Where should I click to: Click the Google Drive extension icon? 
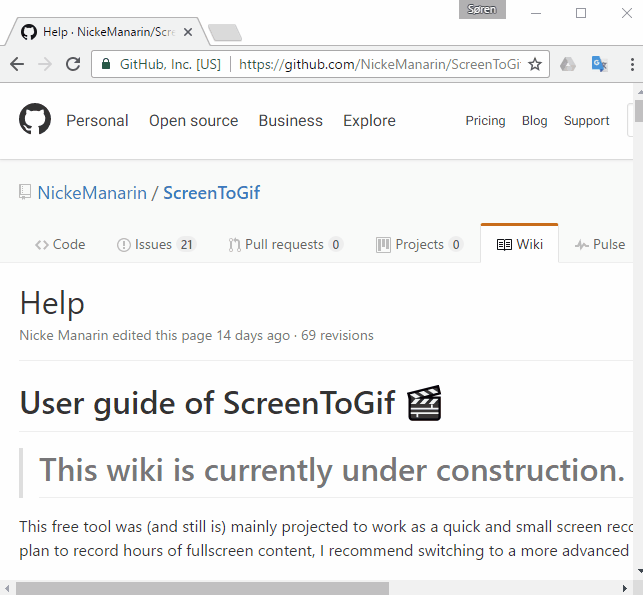click(x=567, y=64)
